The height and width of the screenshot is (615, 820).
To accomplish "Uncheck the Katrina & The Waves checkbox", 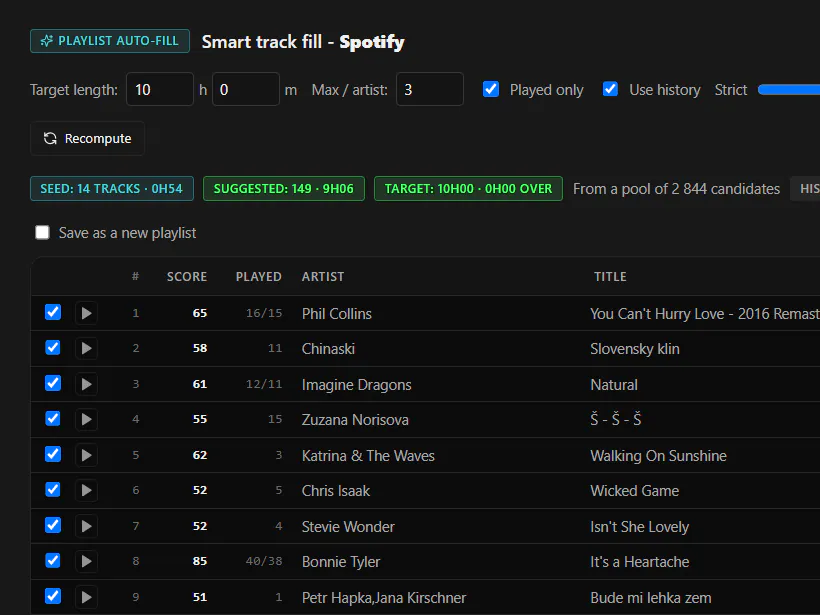I will coord(53,454).
